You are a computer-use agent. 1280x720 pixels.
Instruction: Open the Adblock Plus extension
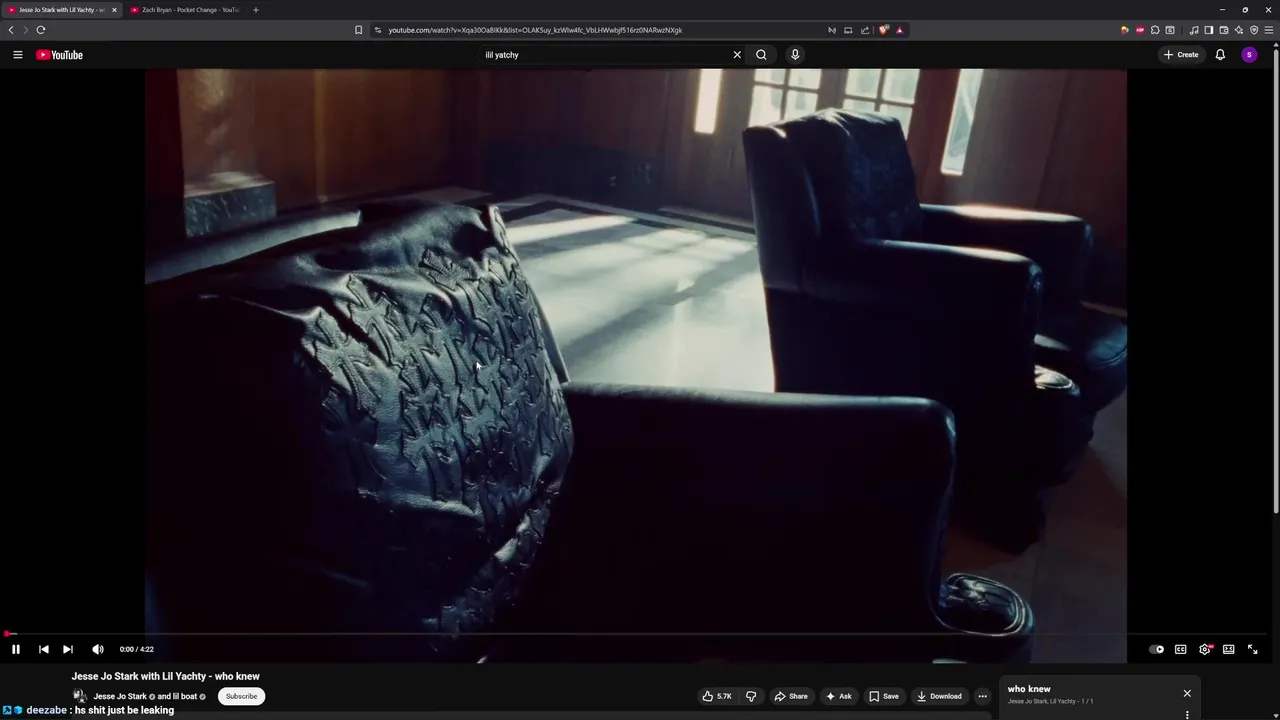tap(1140, 30)
